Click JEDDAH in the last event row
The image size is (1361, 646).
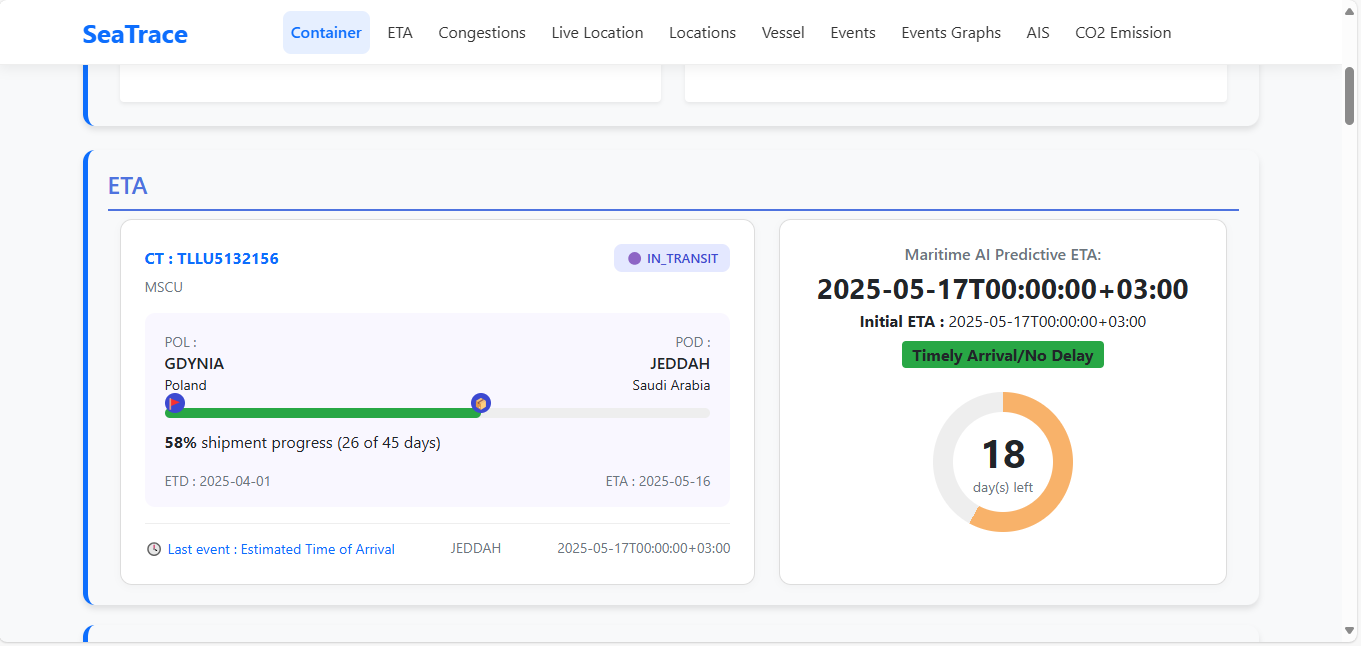pos(476,548)
